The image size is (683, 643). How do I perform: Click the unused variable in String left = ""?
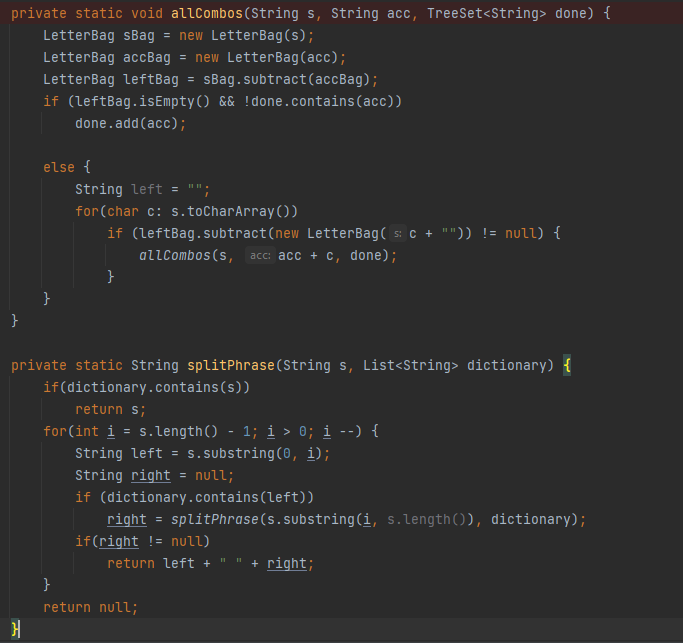click(x=146, y=189)
